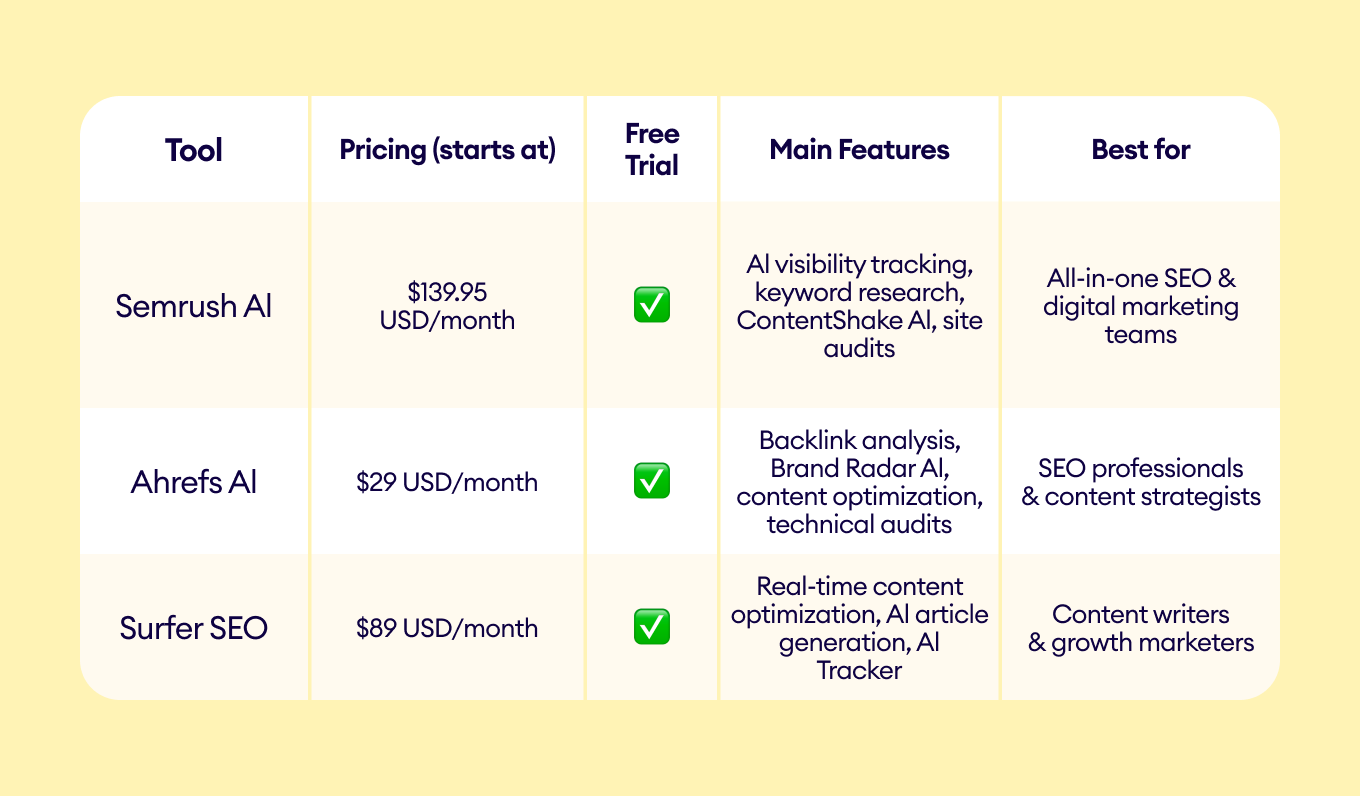
Task: Click the Best for column header
Action: tap(1140, 150)
